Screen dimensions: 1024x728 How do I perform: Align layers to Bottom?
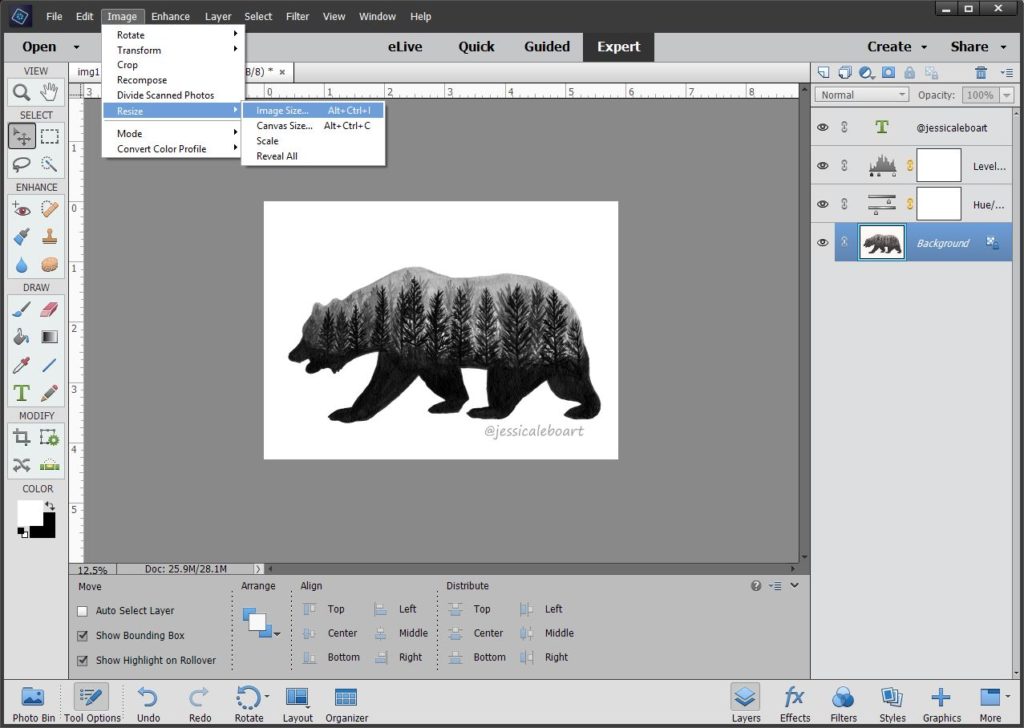point(331,657)
